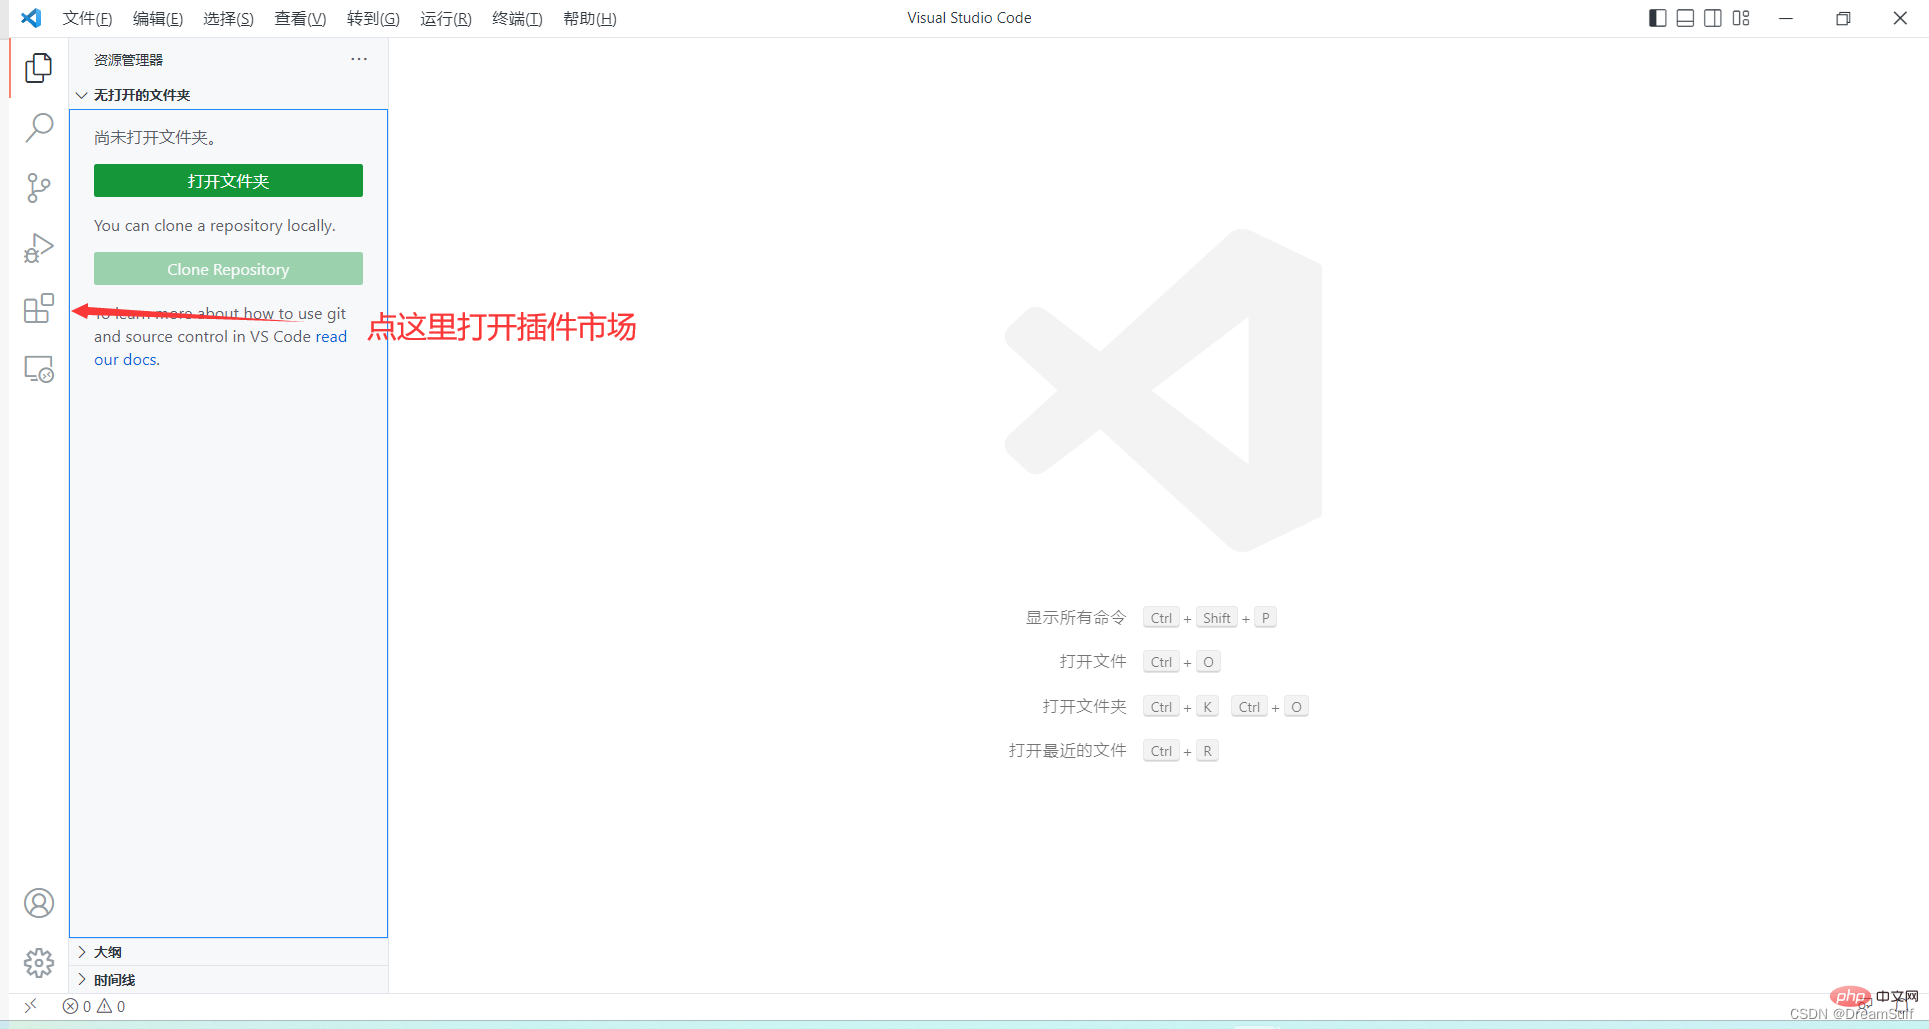The width and height of the screenshot is (1929, 1029).
Task: Open the Customize Layout control
Action: coord(1741,17)
